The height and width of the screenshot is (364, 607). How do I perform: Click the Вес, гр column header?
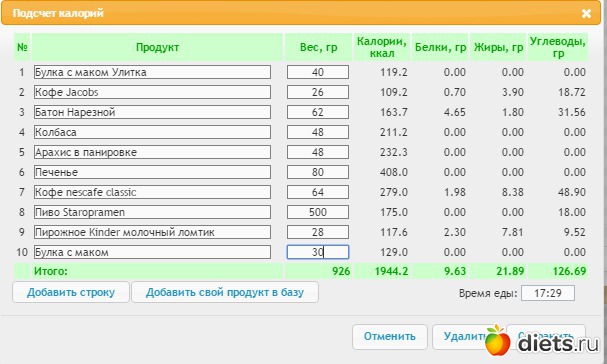point(319,47)
